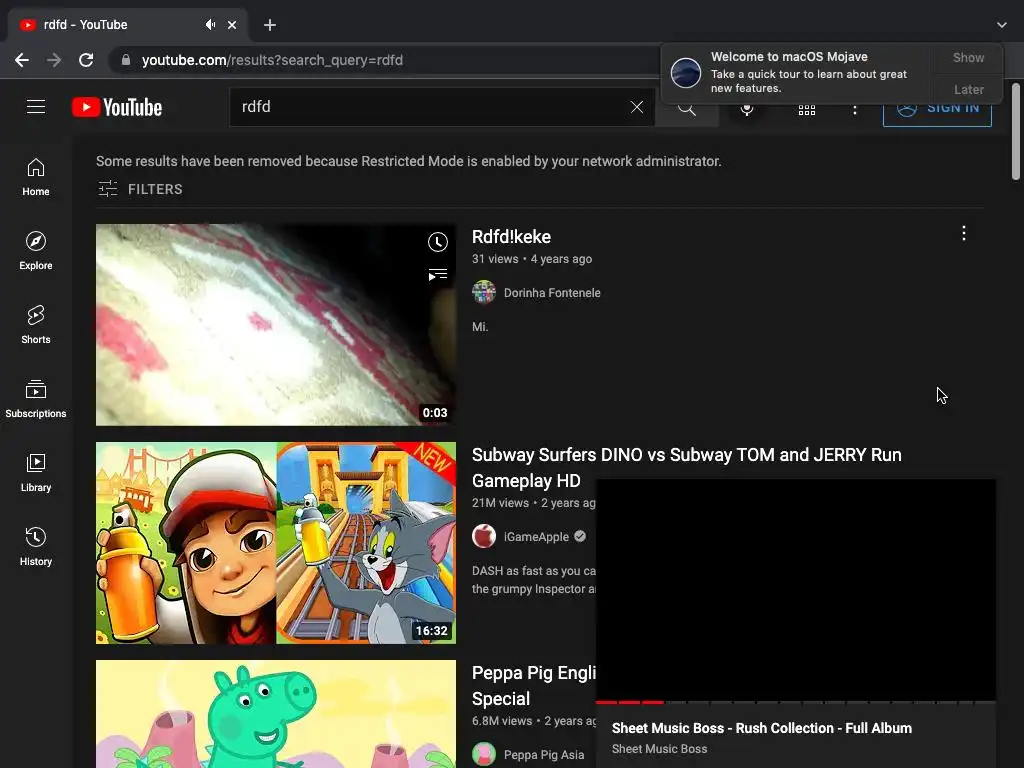Viewport: 1024px width, 768px height.
Task: Add Rdfd!keke to queue
Action: 438,274
